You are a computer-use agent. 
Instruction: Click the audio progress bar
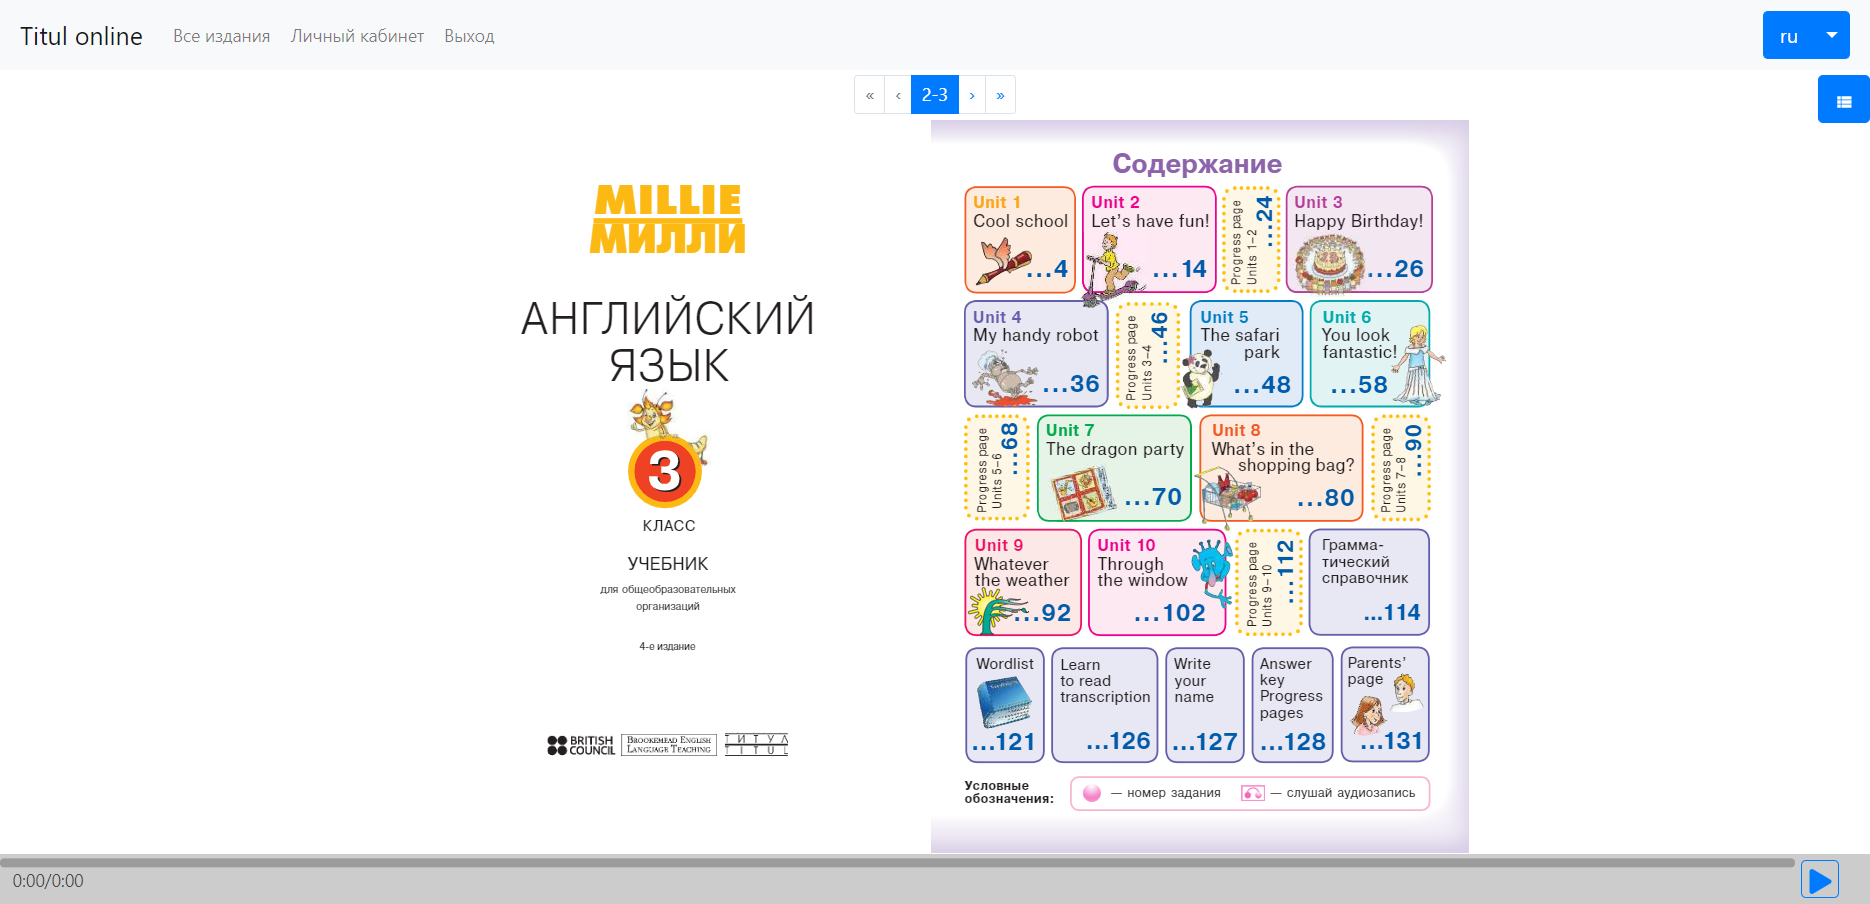pyautogui.click(x=897, y=862)
